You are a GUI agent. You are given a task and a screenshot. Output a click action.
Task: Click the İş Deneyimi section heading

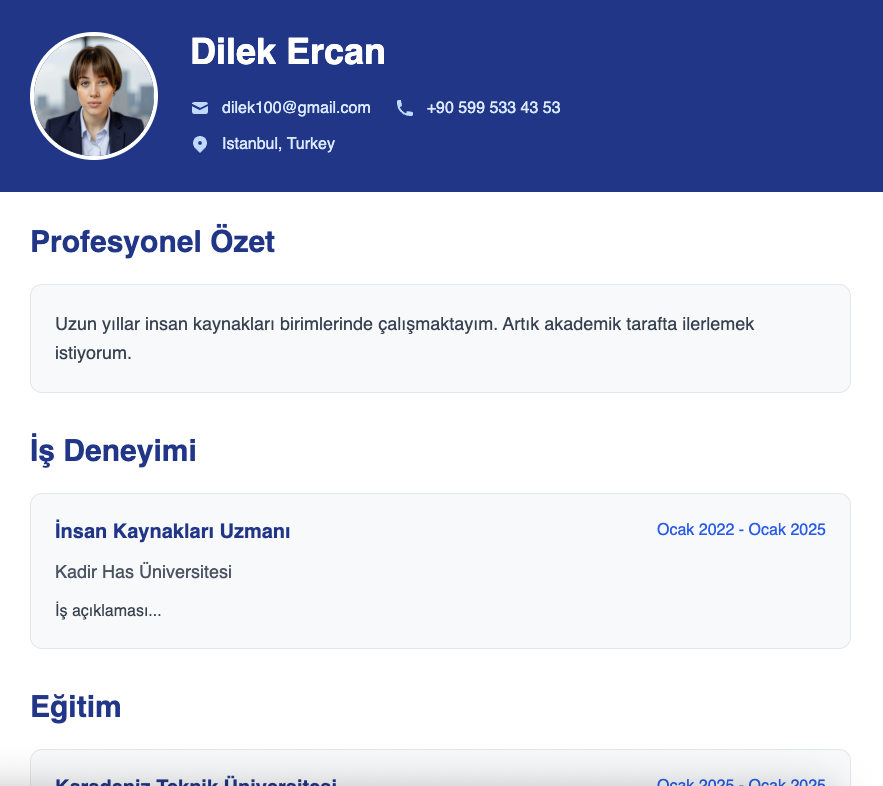click(113, 451)
